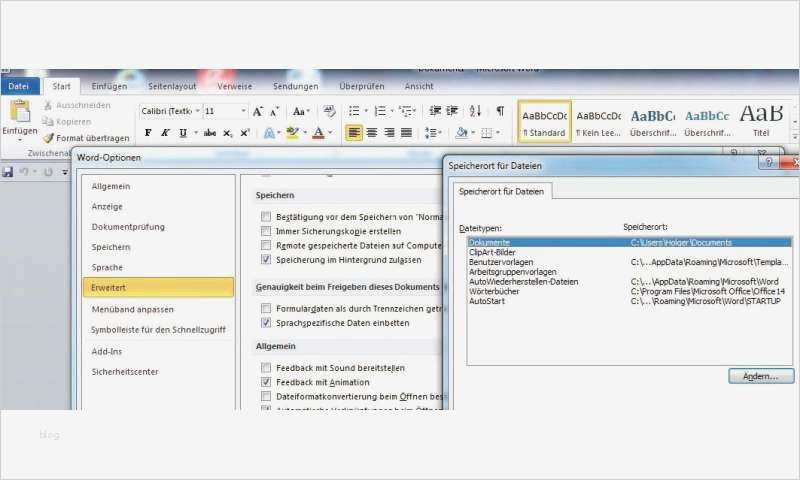Click the Einfügen paste clipboard icon
This screenshot has height=480, width=800.
click(x=19, y=111)
